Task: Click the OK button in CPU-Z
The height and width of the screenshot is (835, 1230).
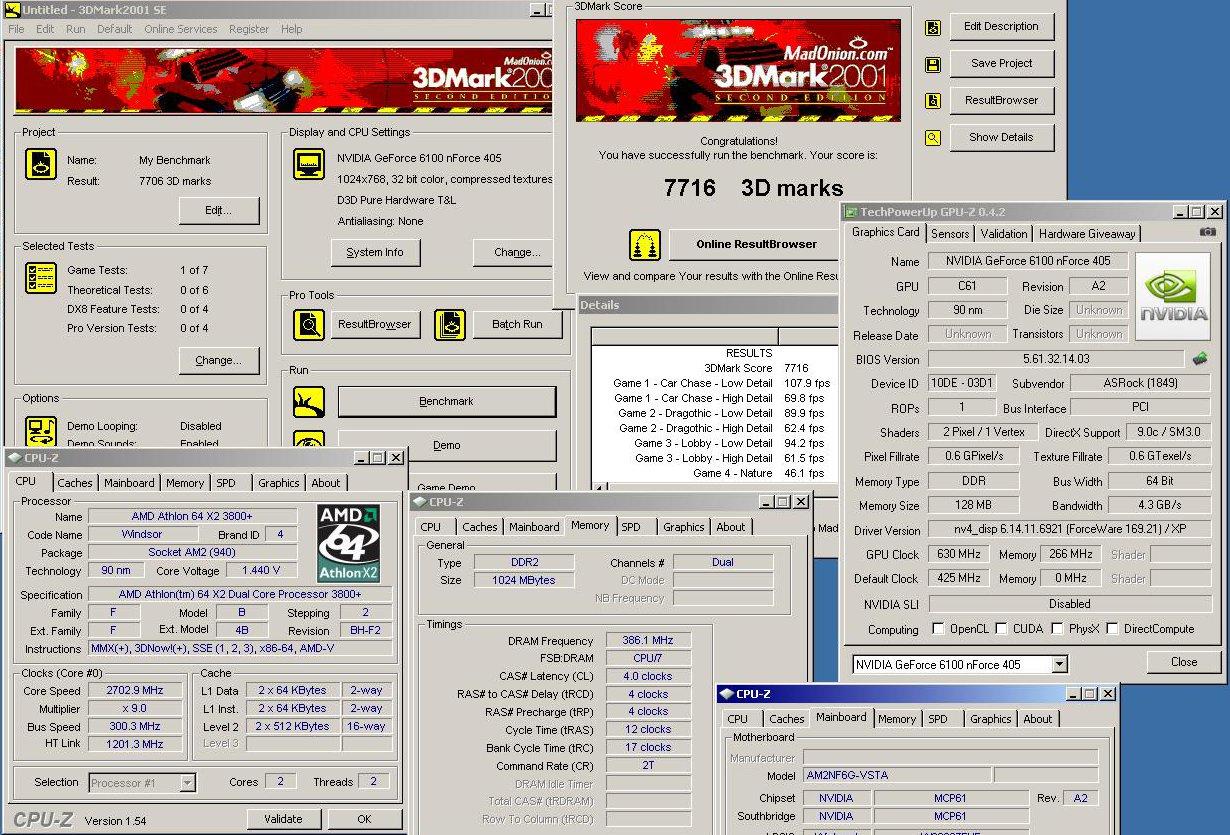Action: (x=364, y=819)
